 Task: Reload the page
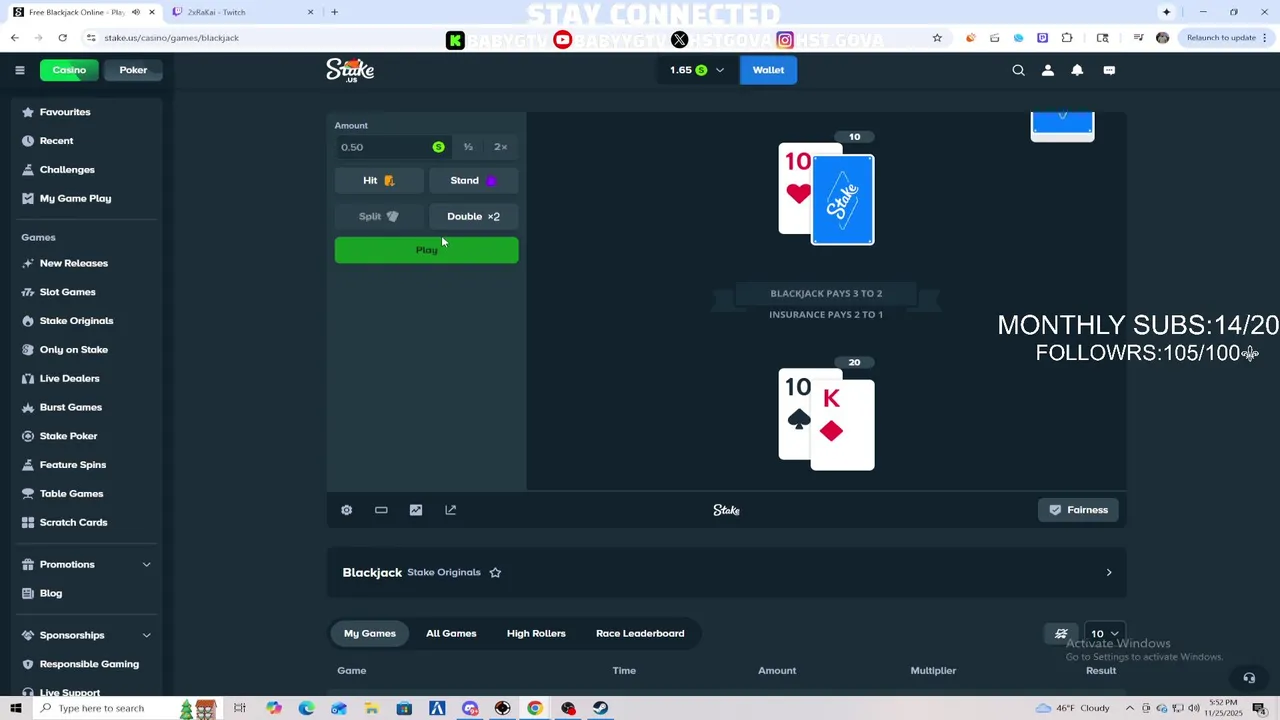pyautogui.click(x=62, y=38)
